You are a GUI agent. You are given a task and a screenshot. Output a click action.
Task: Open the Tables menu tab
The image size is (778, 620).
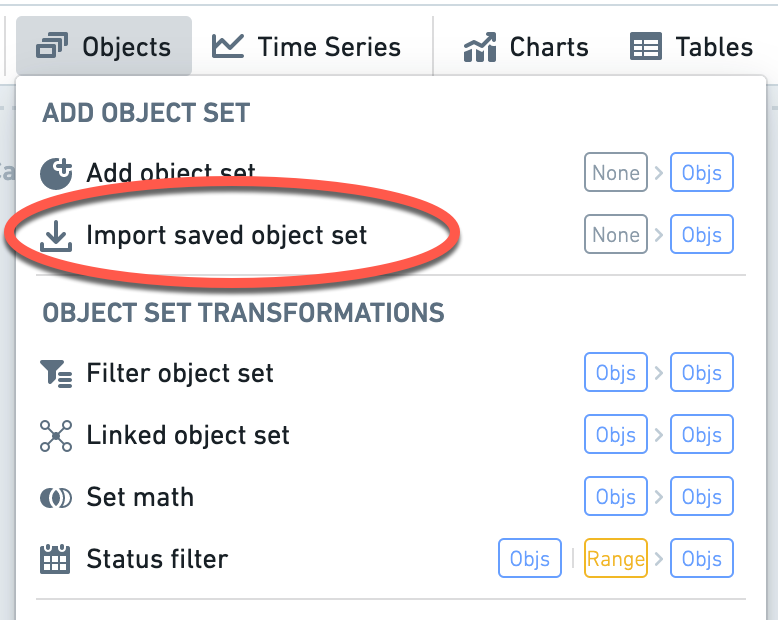[x=691, y=47]
